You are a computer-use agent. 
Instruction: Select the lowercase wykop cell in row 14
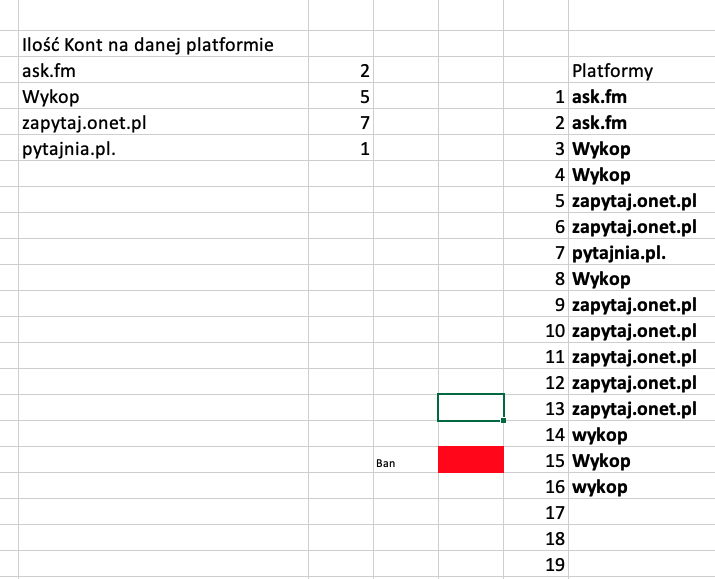pos(642,434)
